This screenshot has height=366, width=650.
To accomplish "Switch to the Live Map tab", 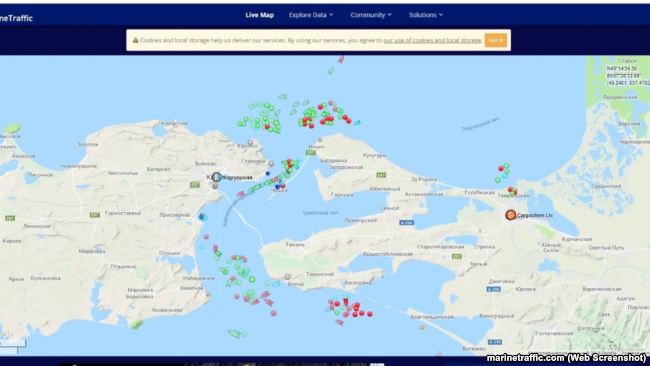I will [260, 15].
